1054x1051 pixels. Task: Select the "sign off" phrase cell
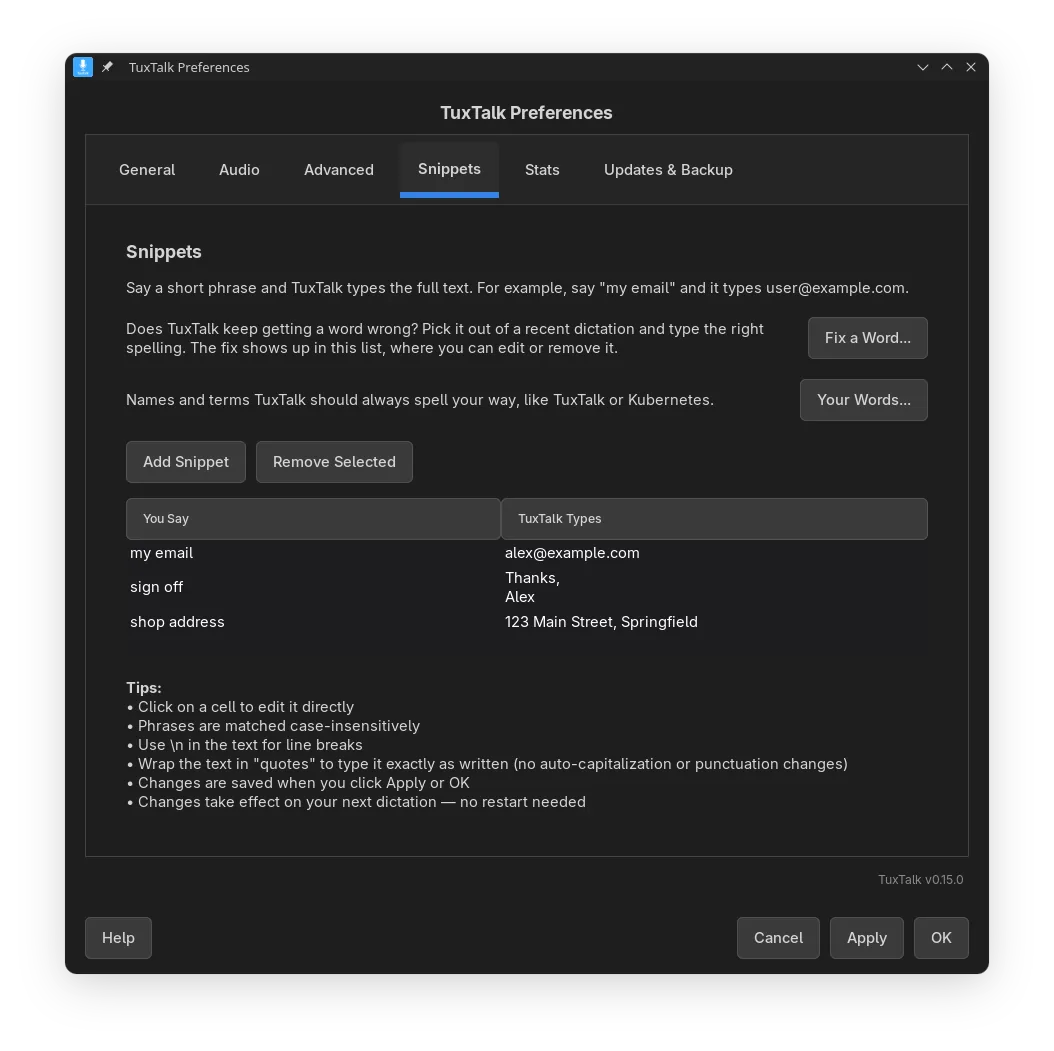[313, 587]
